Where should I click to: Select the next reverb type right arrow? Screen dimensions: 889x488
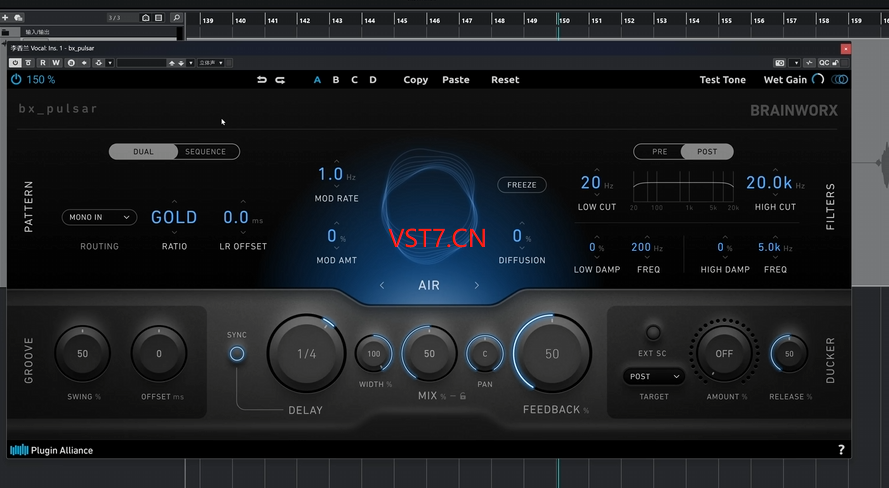(x=477, y=285)
